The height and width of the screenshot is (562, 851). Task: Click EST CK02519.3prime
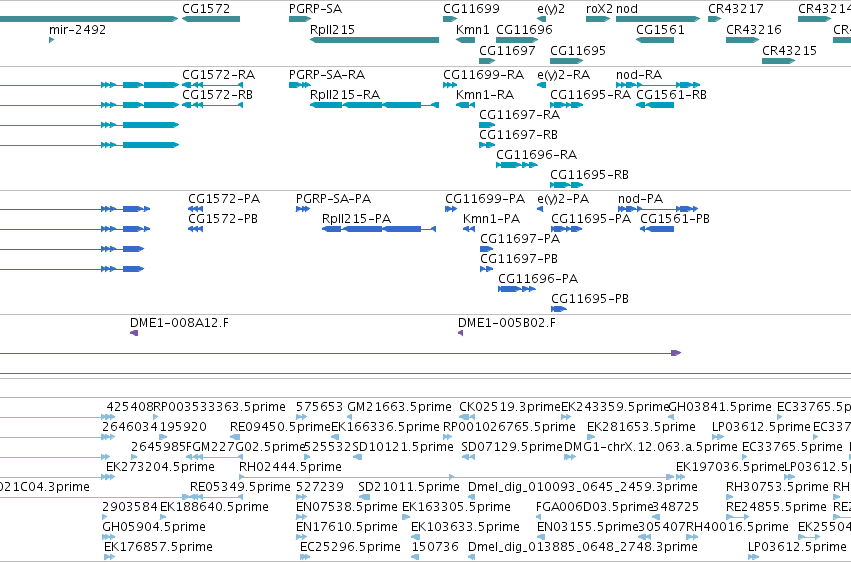[467, 417]
